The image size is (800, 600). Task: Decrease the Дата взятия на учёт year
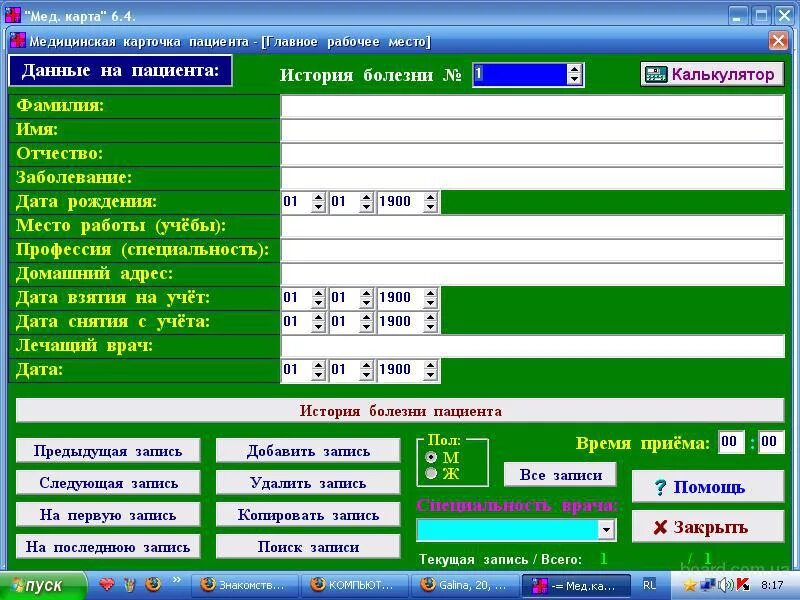click(430, 303)
